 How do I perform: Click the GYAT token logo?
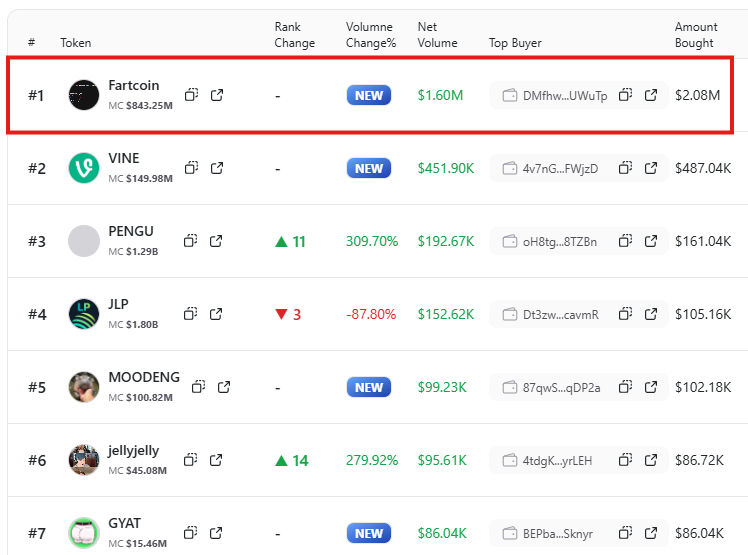click(84, 533)
